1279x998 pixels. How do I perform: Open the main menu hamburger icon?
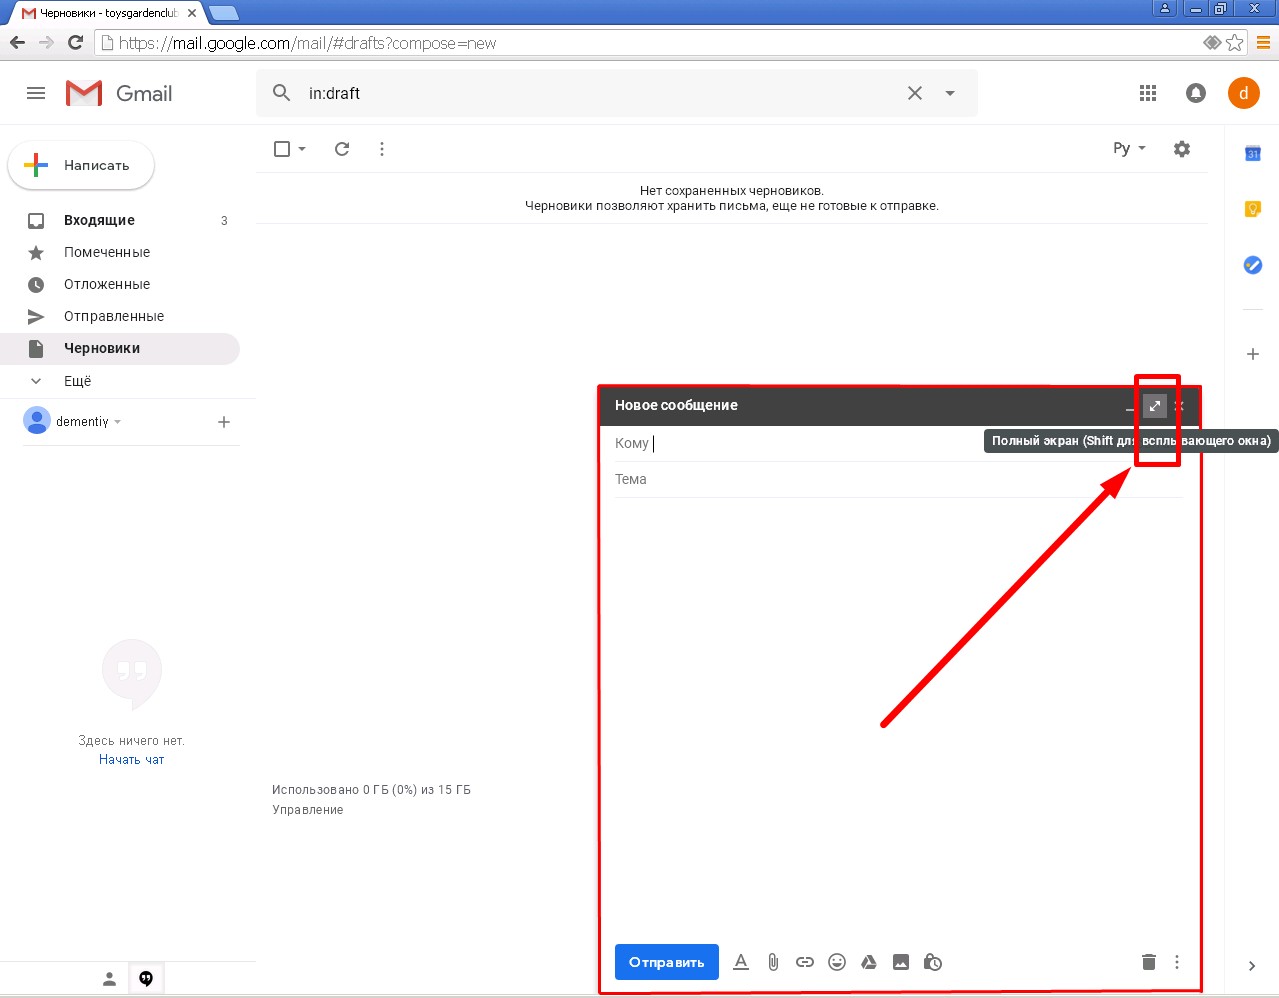pos(36,93)
